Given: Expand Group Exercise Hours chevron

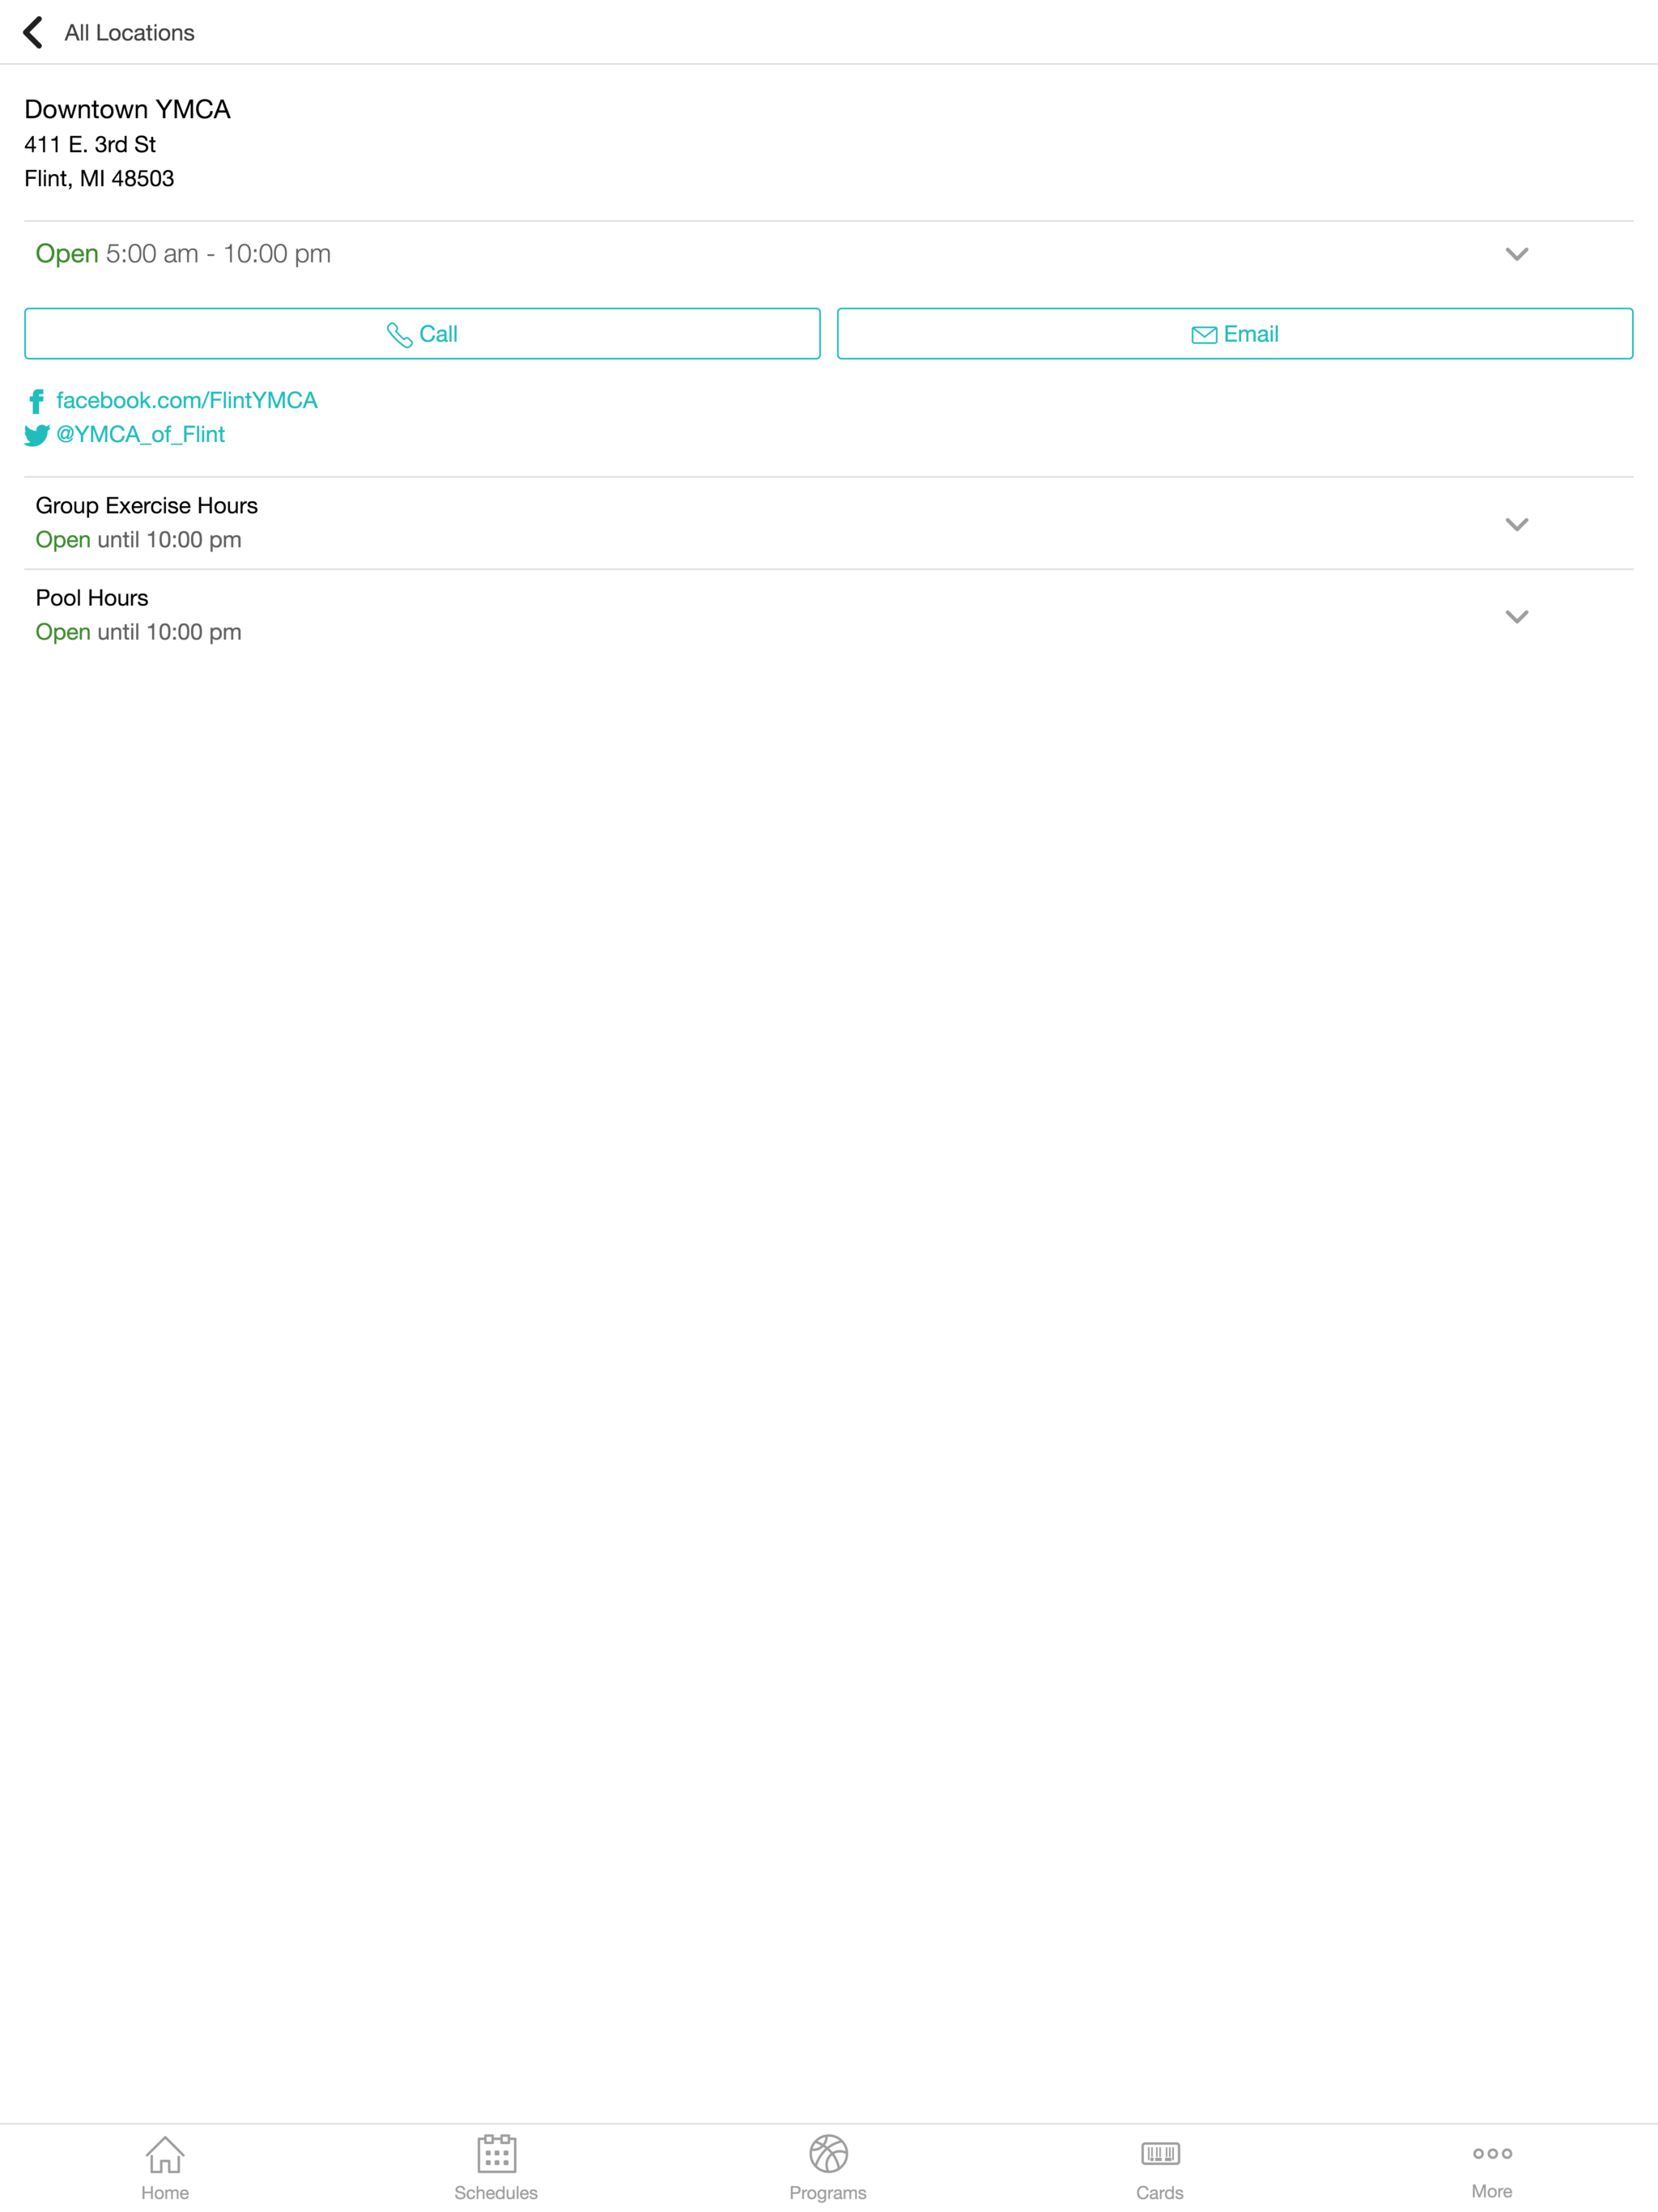Looking at the screenshot, I should click(x=1516, y=524).
